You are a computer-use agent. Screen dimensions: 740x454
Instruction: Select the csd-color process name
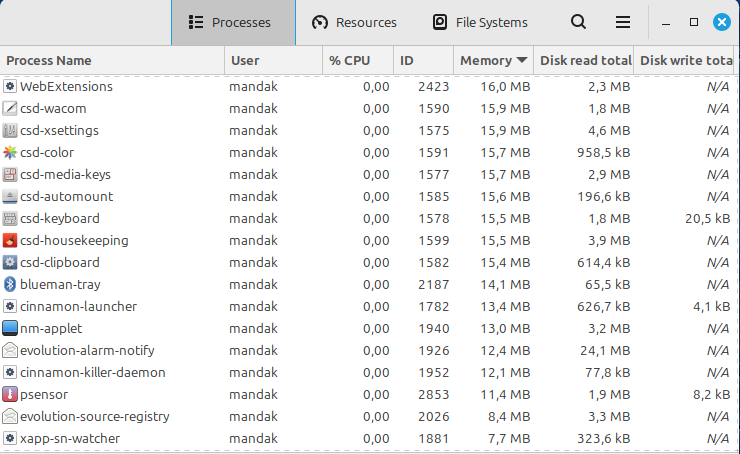click(x=47, y=152)
